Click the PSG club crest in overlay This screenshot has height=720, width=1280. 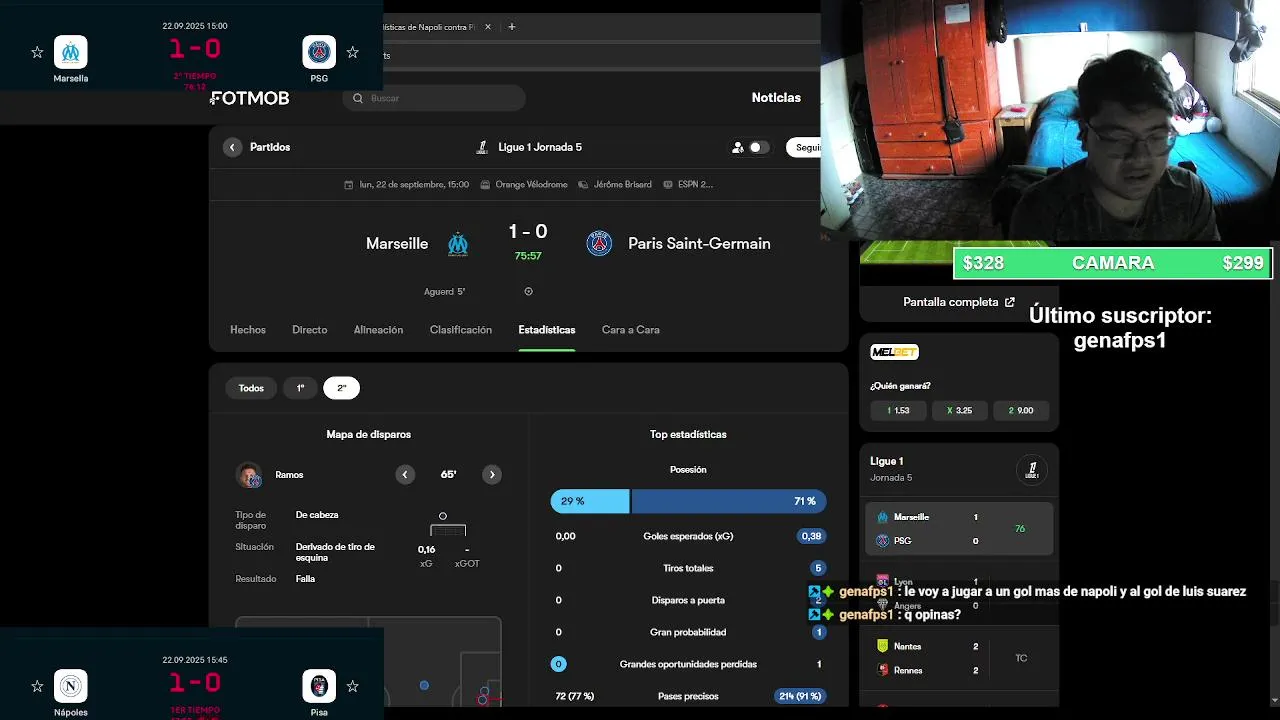coord(319,52)
